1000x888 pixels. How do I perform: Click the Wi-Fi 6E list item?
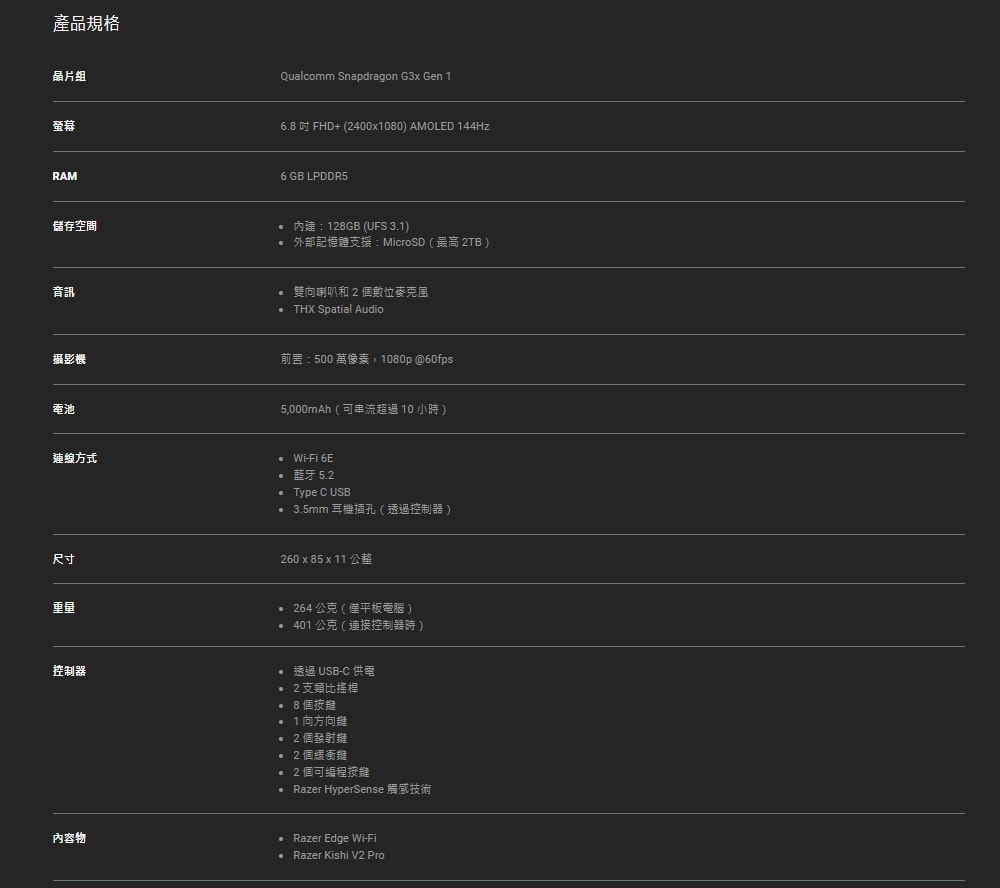(313, 458)
